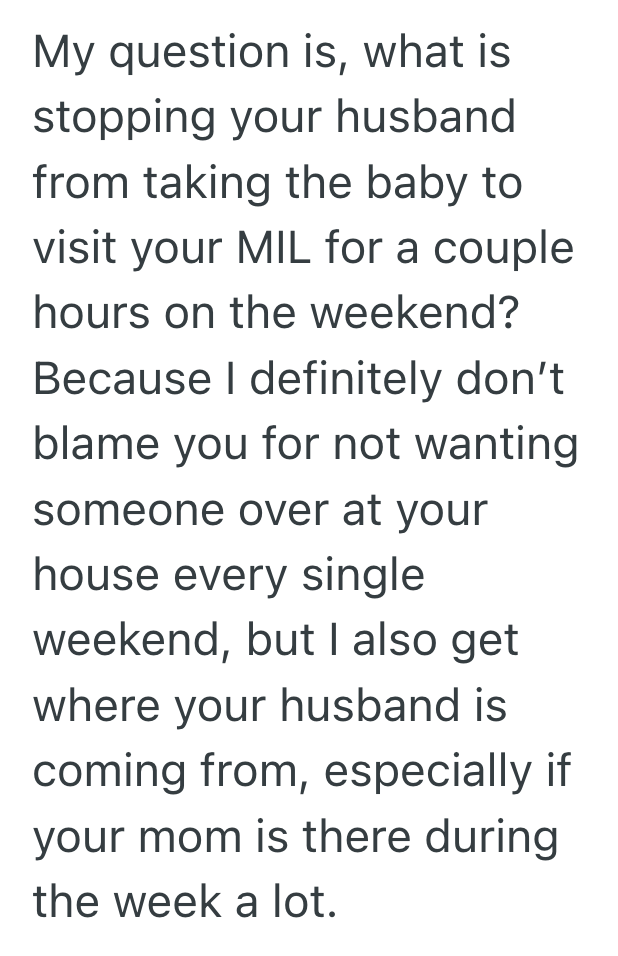Image resolution: width=618 pixels, height=956 pixels.
Task: Click the word "Because"
Action: coord(119,378)
